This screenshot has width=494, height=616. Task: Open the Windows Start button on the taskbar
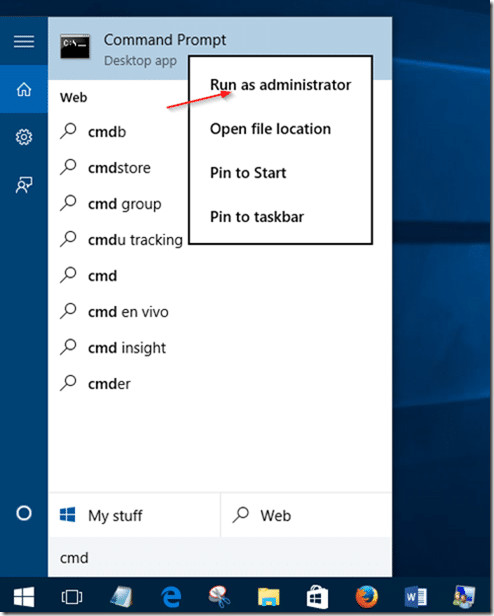pyautogui.click(x=24, y=597)
